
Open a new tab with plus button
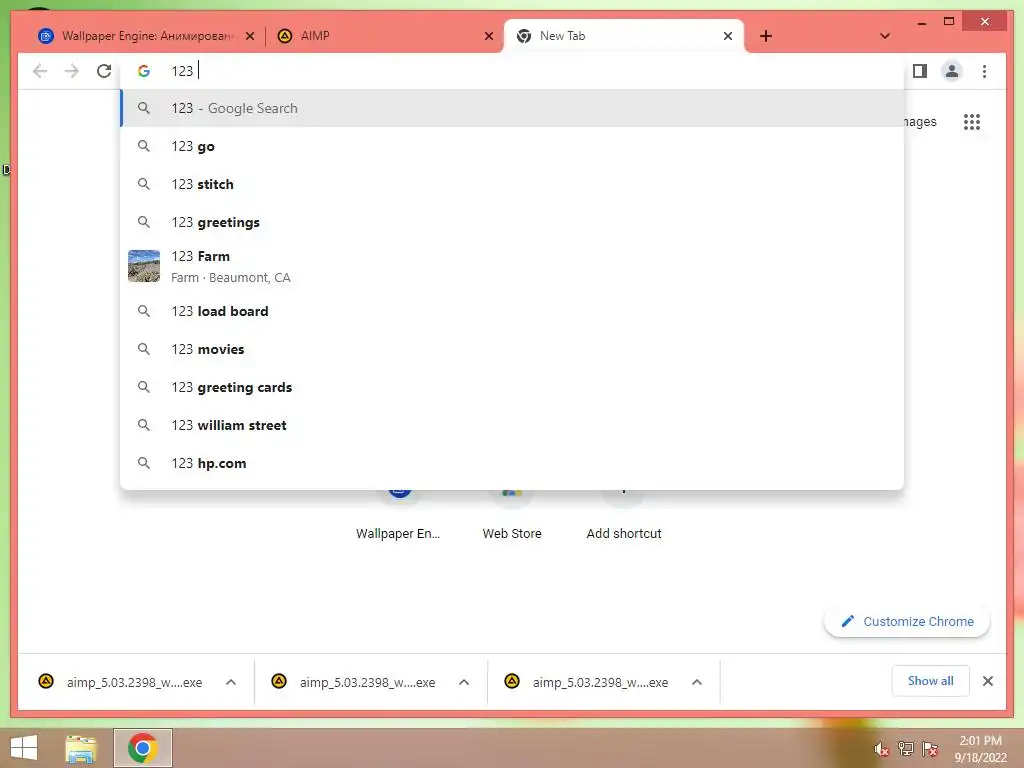(766, 36)
